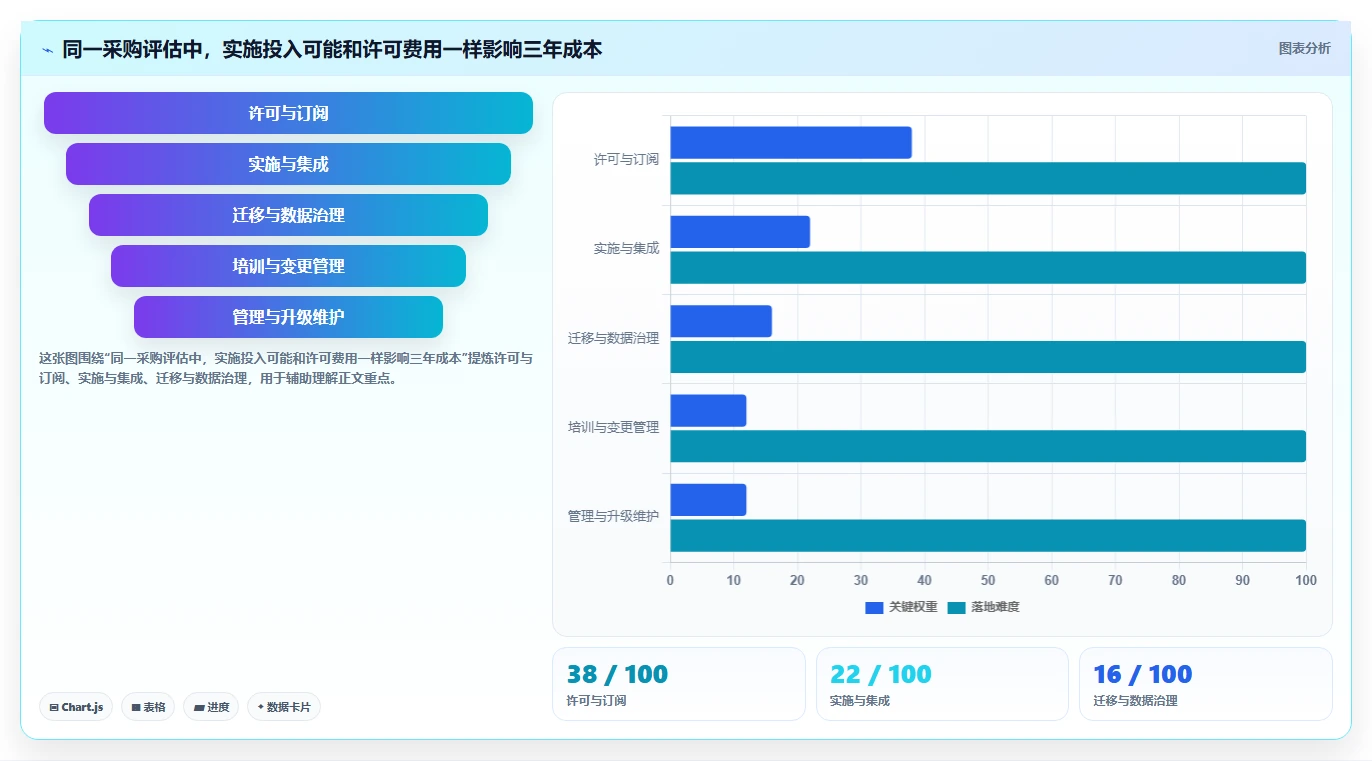Toggle the 关键权重 legend entry
This screenshot has height=761, width=1372.
(x=901, y=607)
